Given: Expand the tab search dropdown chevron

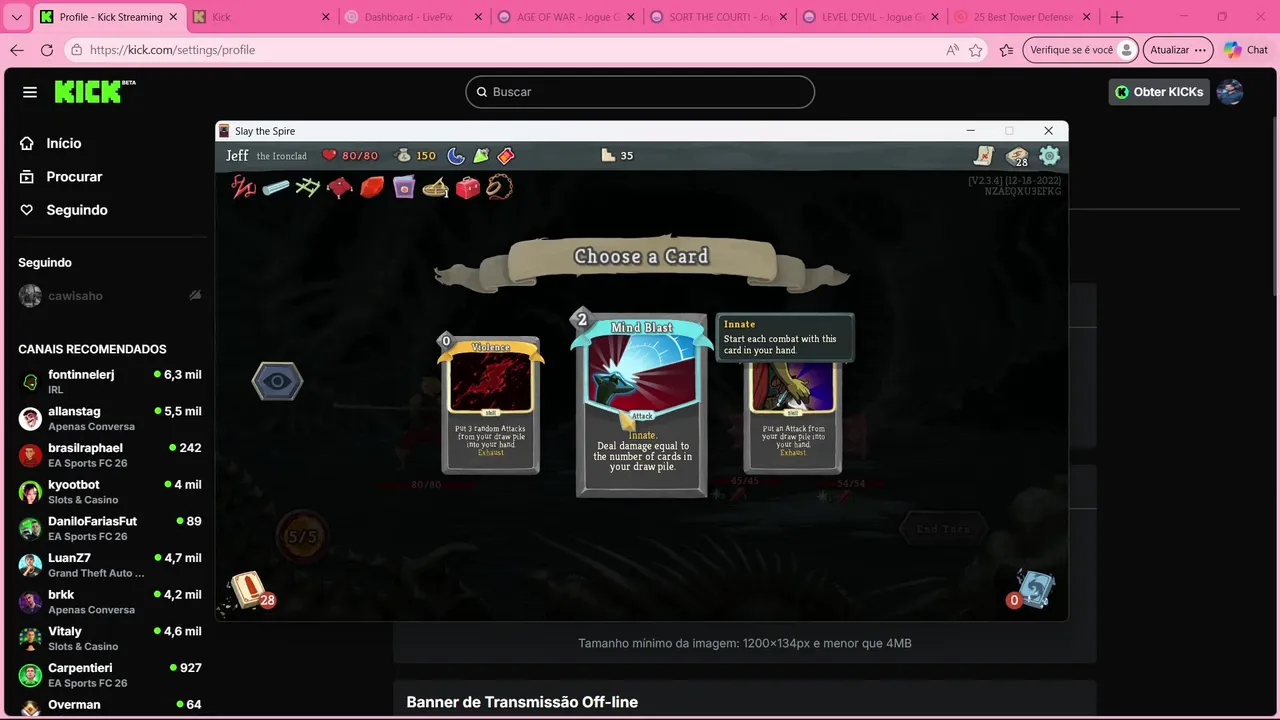Looking at the screenshot, I should click(x=16, y=17).
